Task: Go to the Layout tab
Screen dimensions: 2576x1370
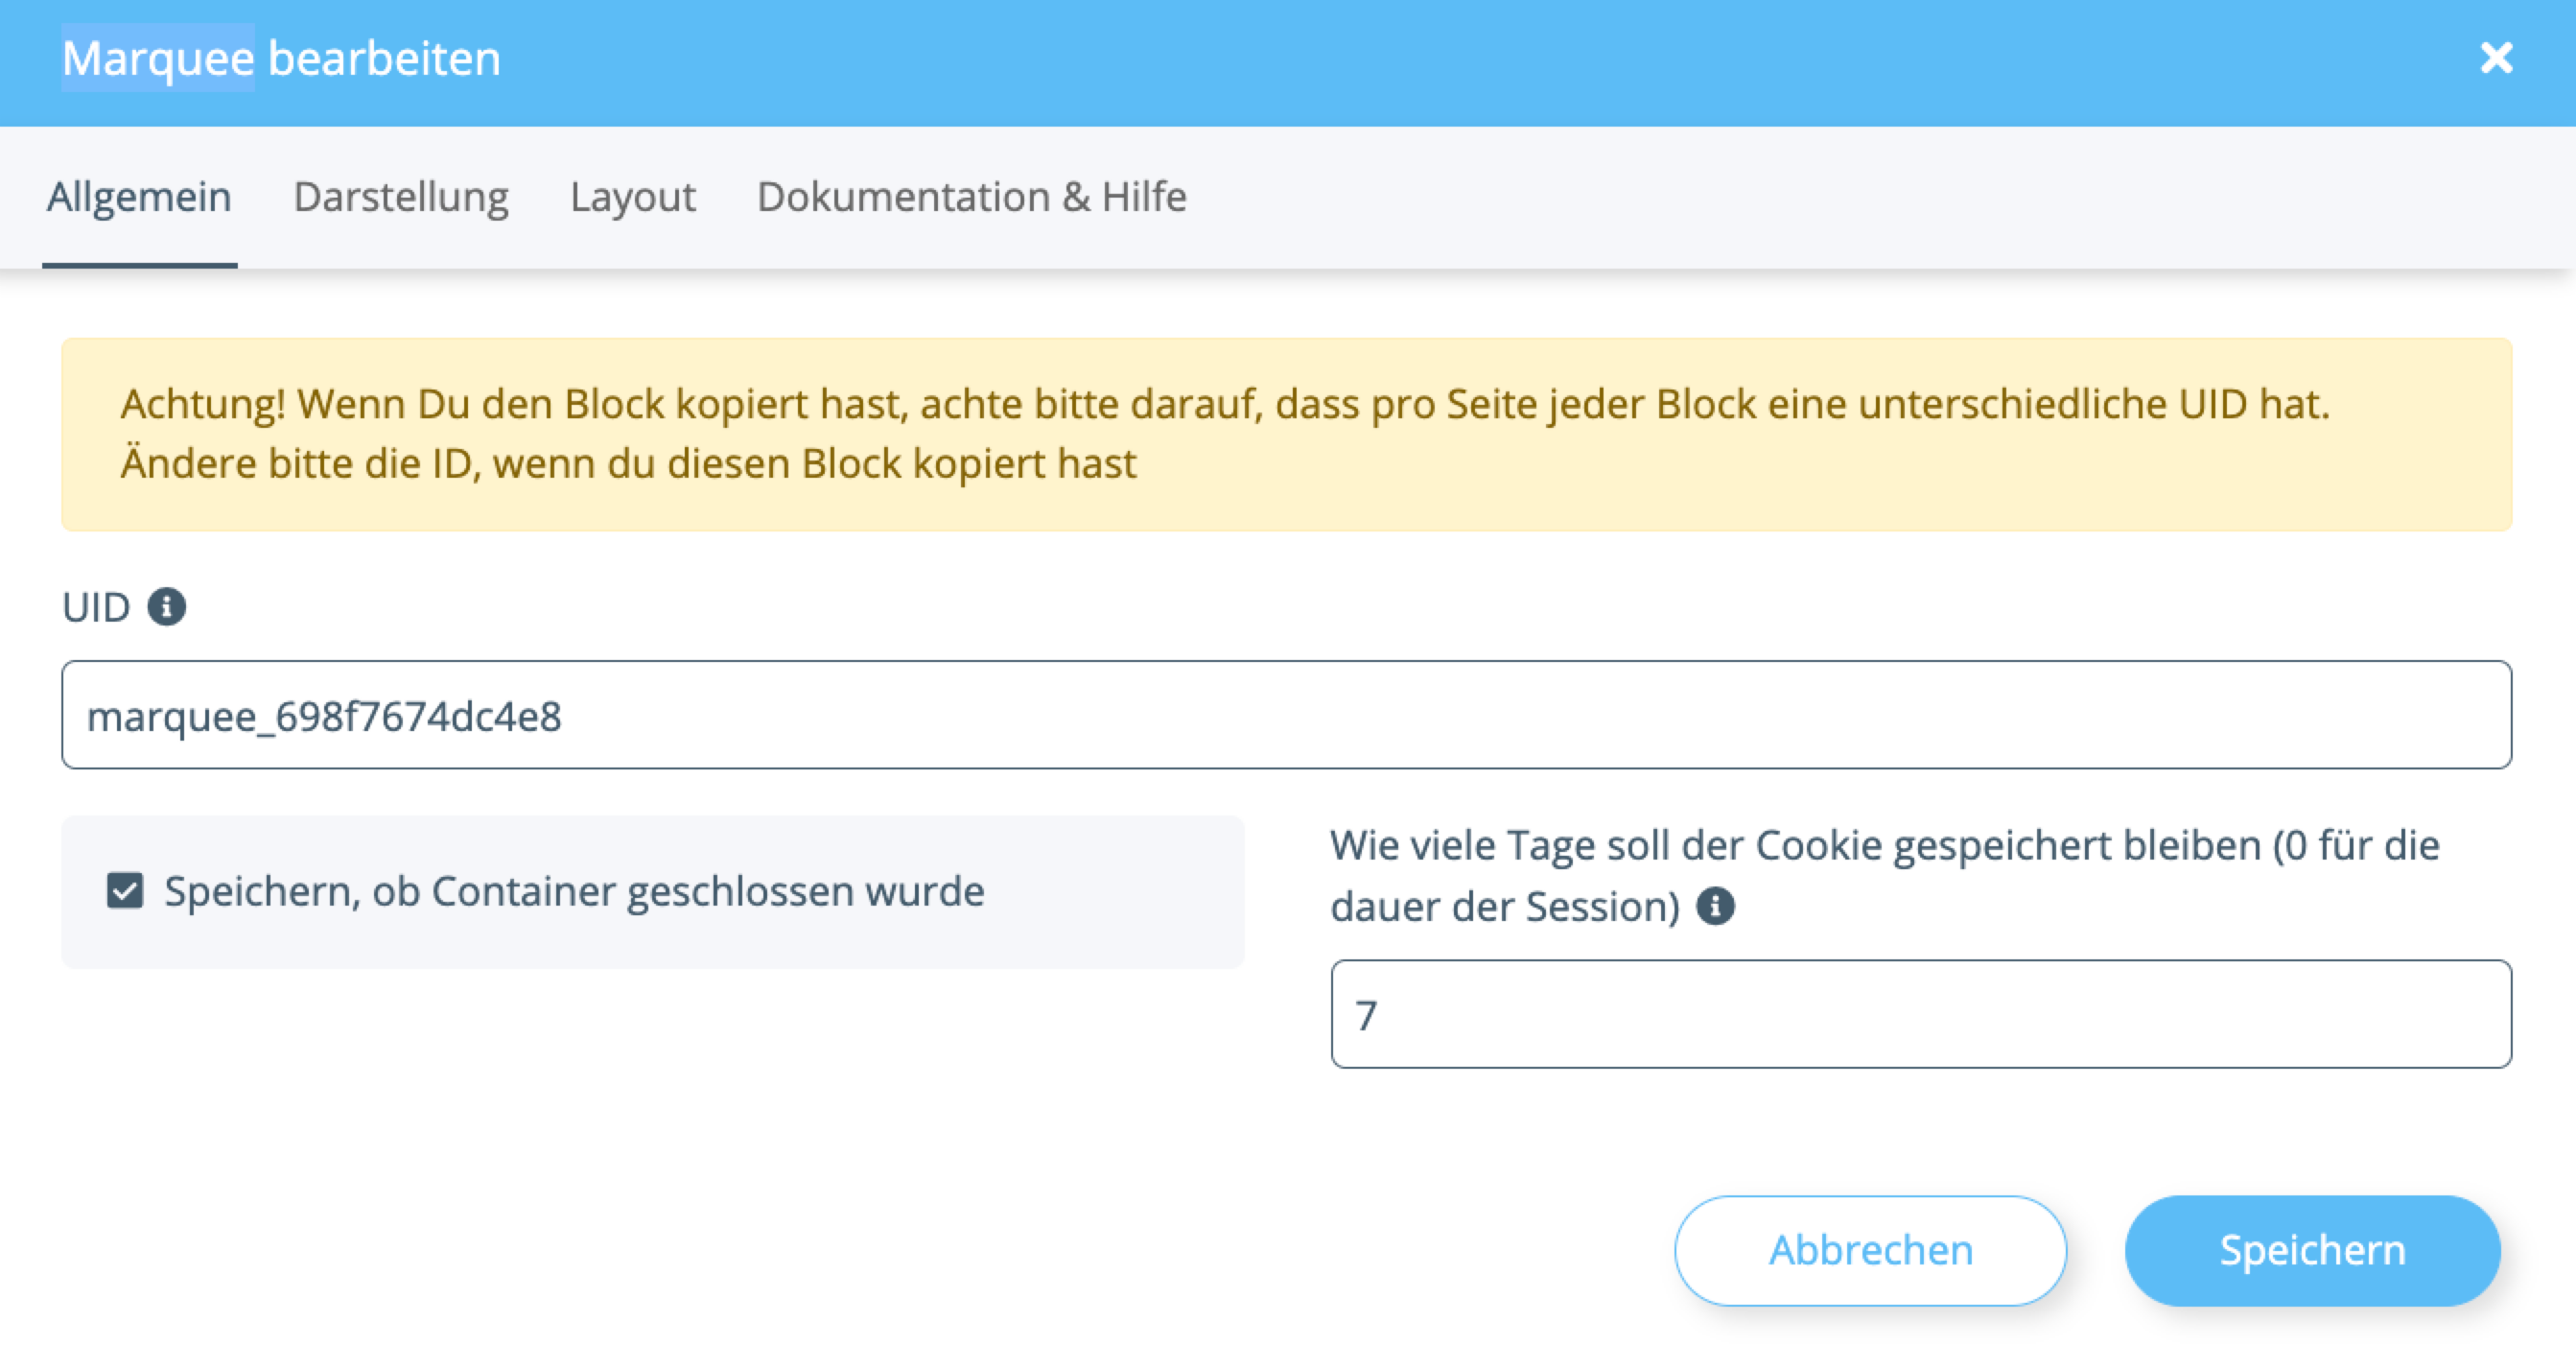Action: point(633,197)
